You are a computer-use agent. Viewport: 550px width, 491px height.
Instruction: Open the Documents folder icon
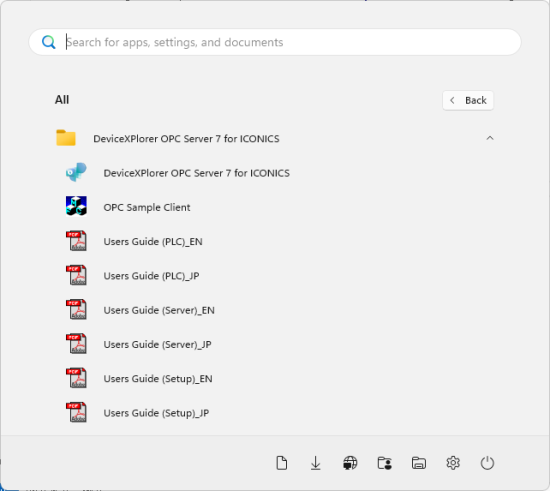(282, 463)
